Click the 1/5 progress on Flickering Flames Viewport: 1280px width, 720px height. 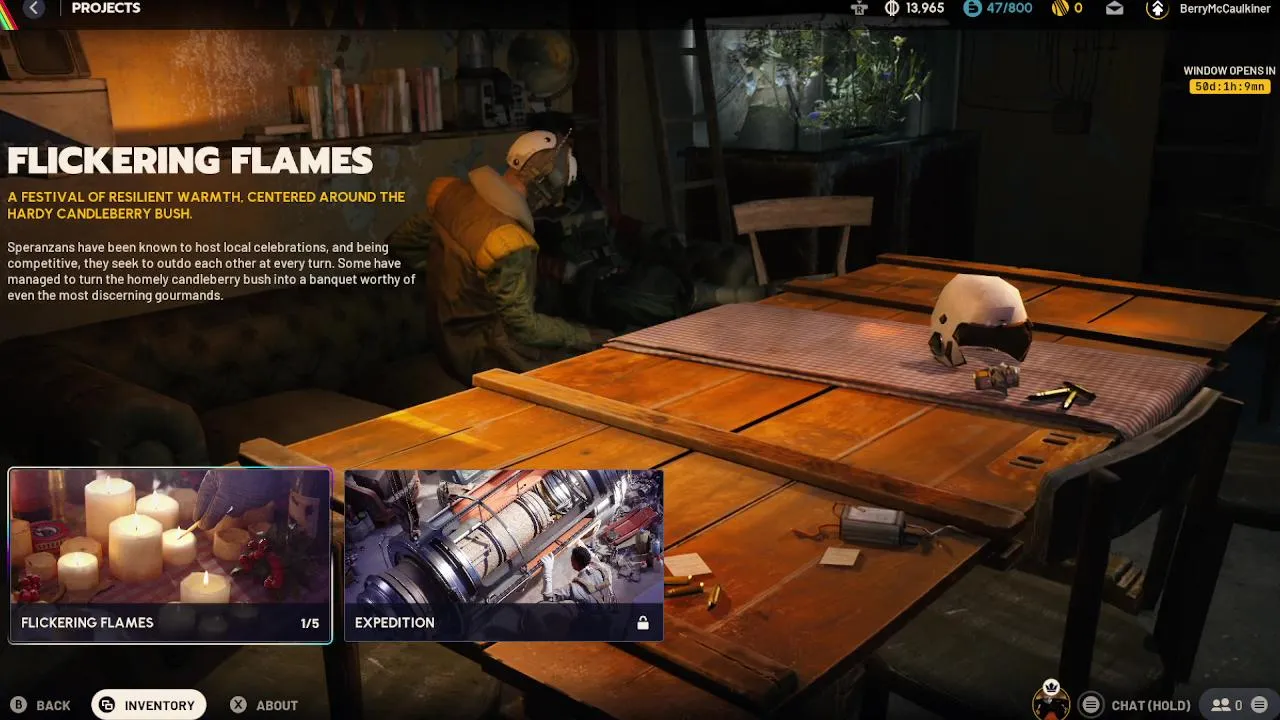310,623
